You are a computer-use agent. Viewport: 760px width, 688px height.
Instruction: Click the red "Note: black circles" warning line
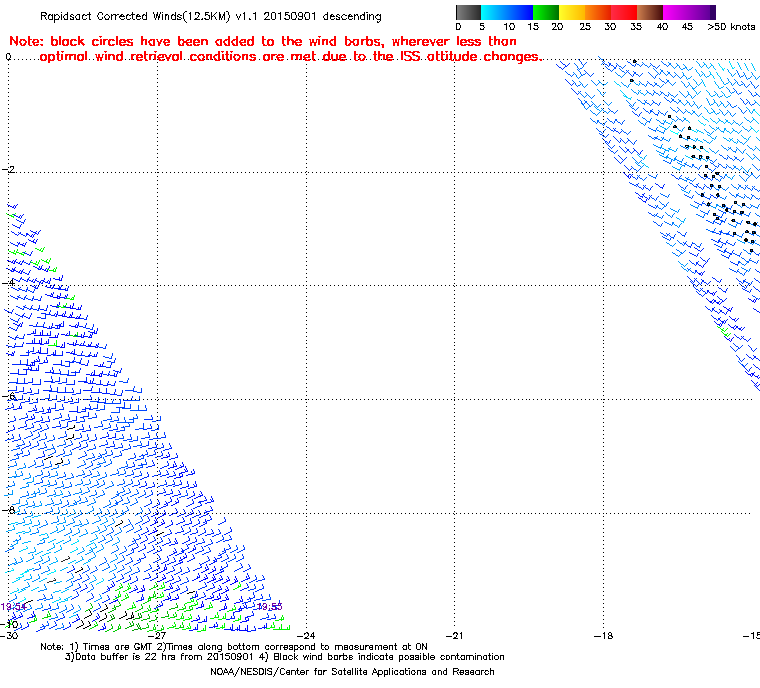tap(263, 42)
